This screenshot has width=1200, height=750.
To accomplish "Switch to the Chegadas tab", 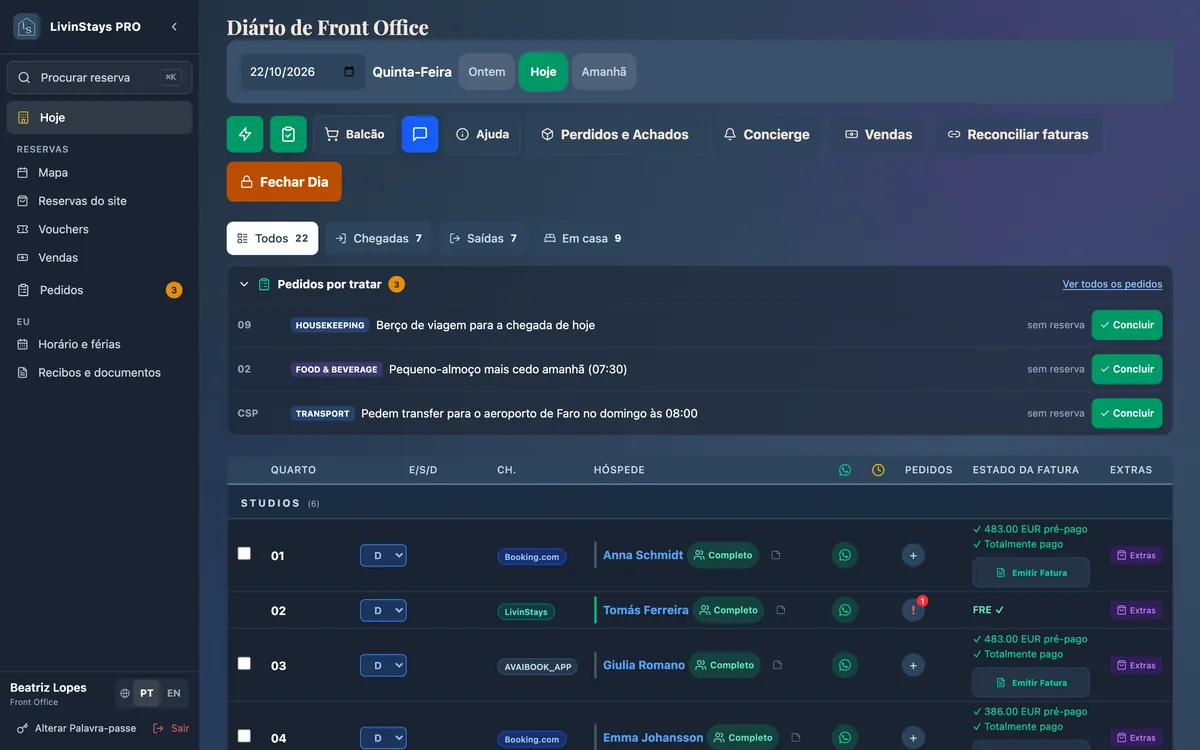I will (378, 239).
